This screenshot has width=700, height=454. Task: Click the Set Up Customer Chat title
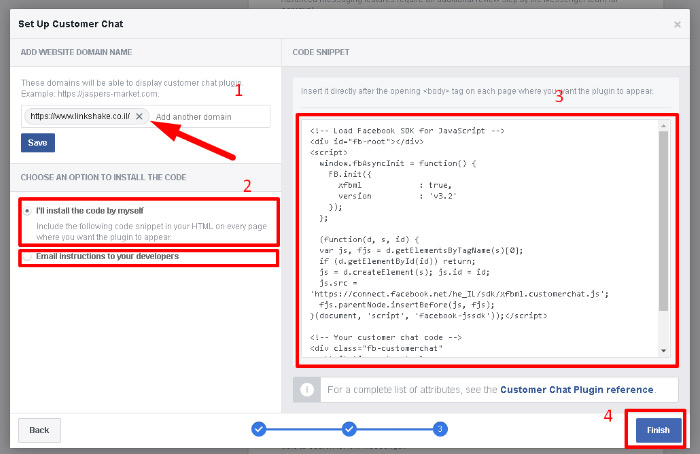(x=71, y=24)
